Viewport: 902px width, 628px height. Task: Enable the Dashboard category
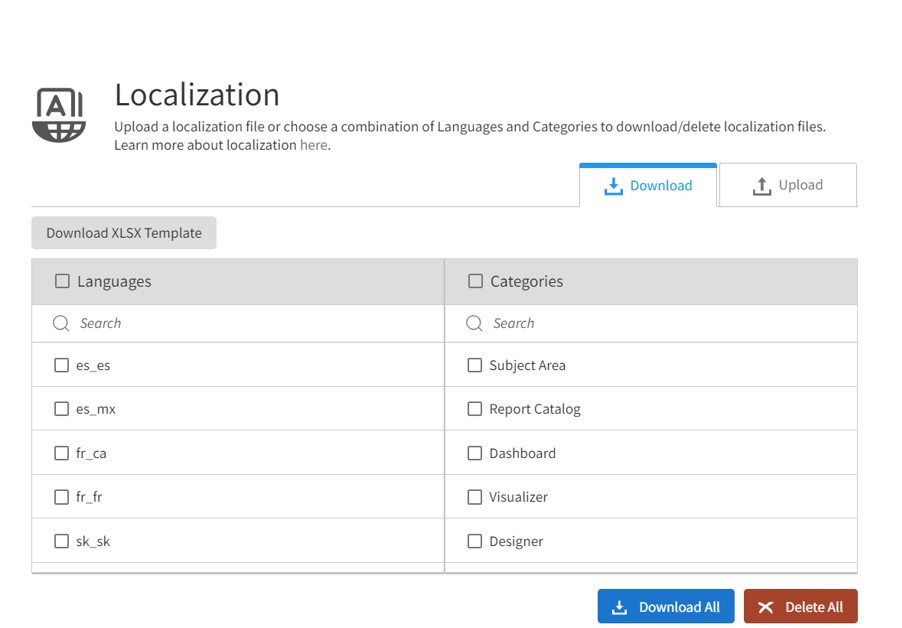[474, 453]
